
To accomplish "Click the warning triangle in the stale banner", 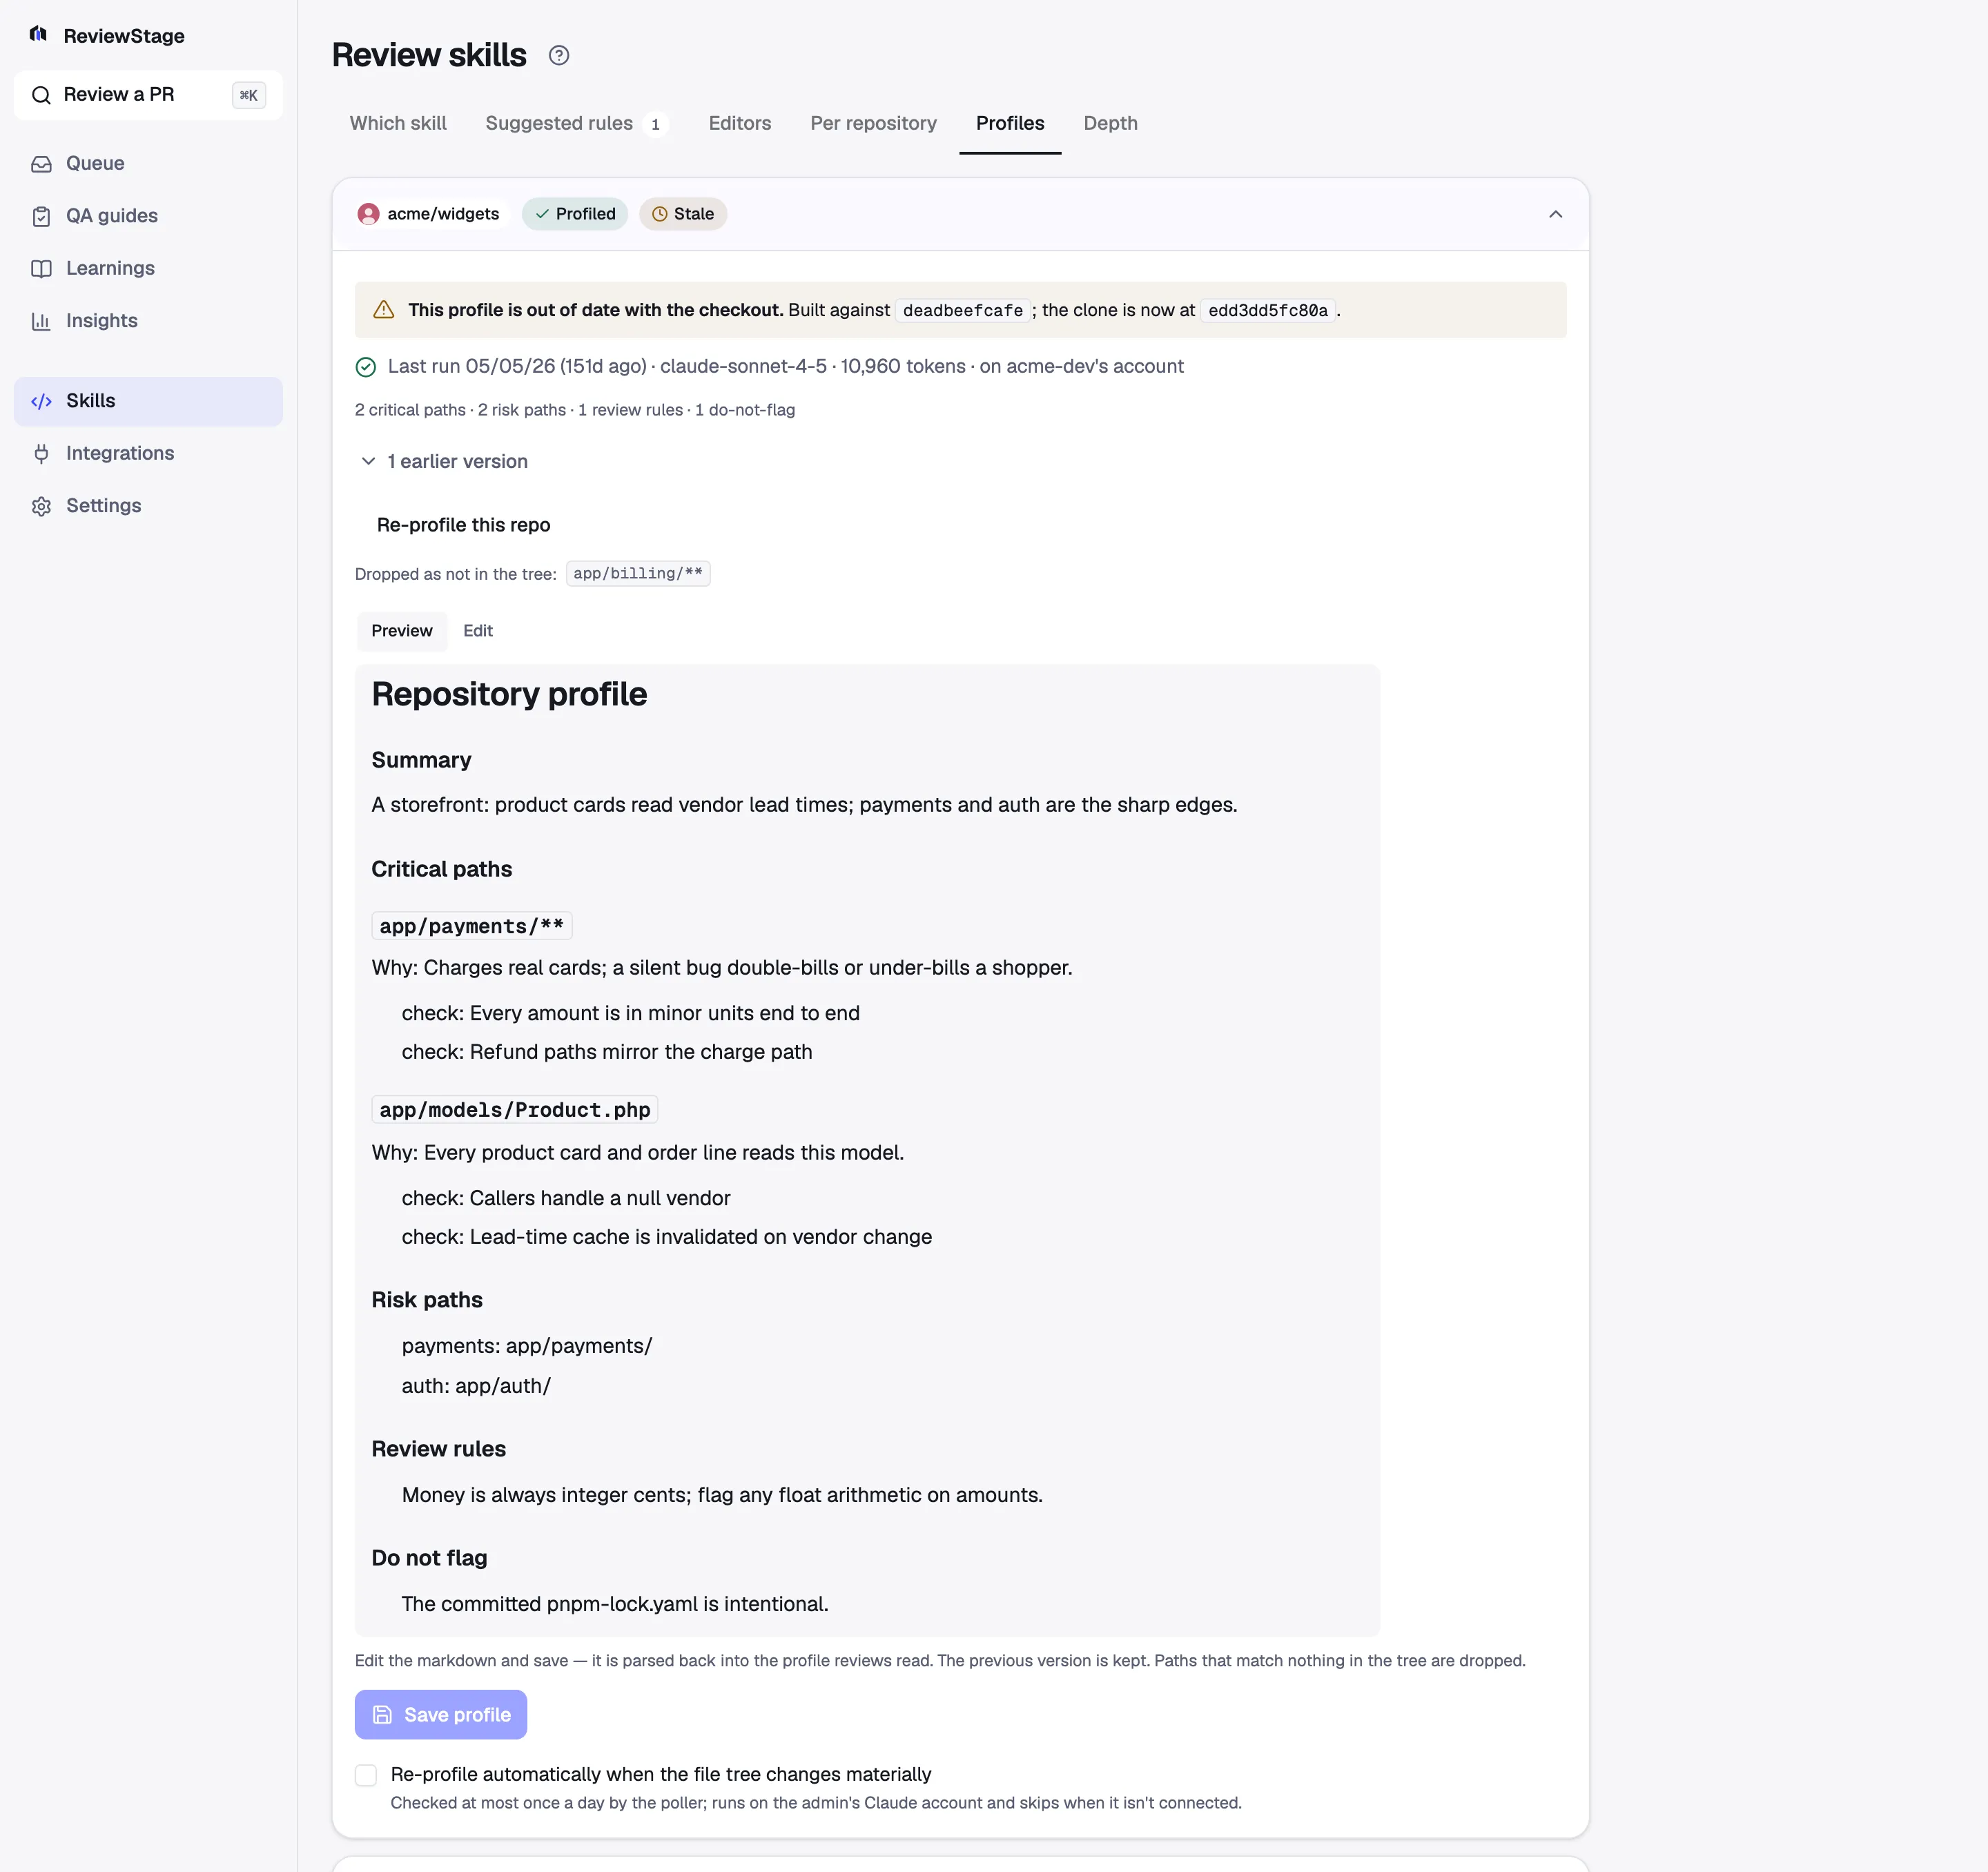I will pyautogui.click(x=383, y=310).
